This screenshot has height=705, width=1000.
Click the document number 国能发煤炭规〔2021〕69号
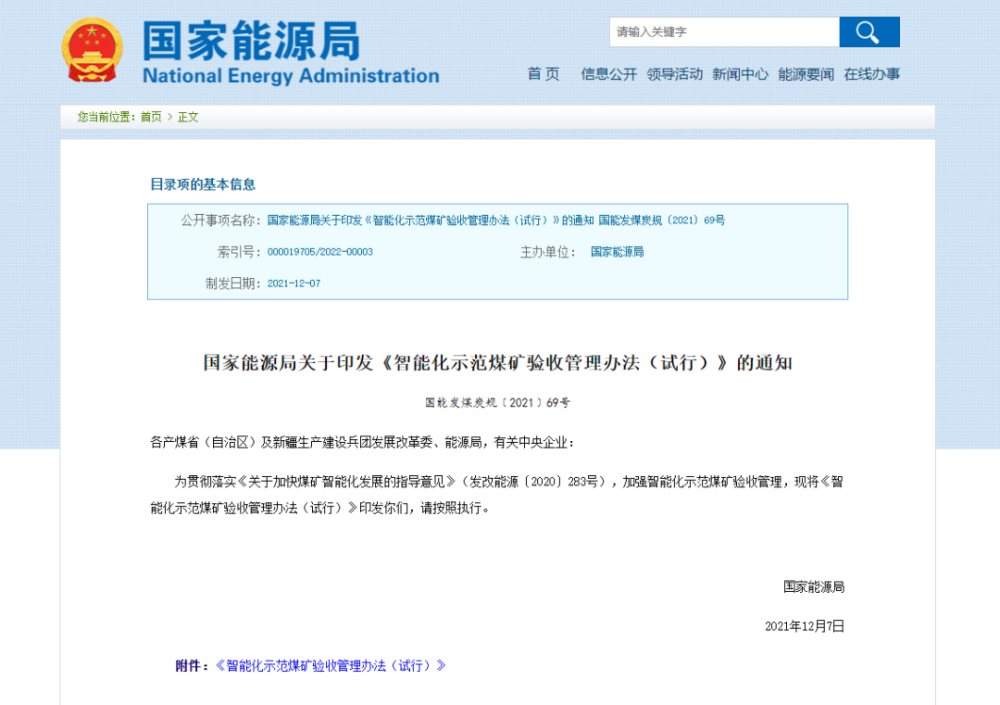tap(497, 403)
